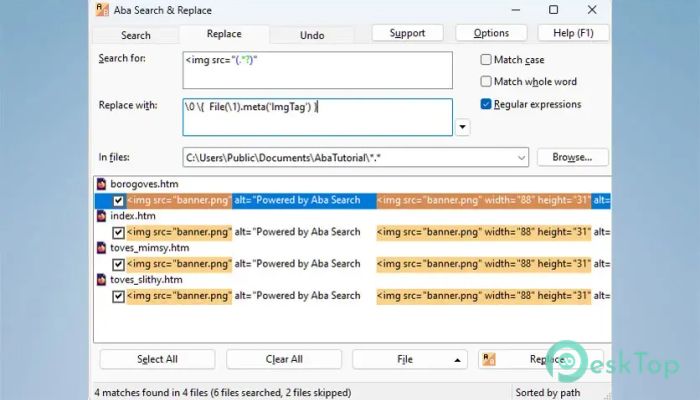Expand the In files path dropdown

pyautogui.click(x=521, y=158)
